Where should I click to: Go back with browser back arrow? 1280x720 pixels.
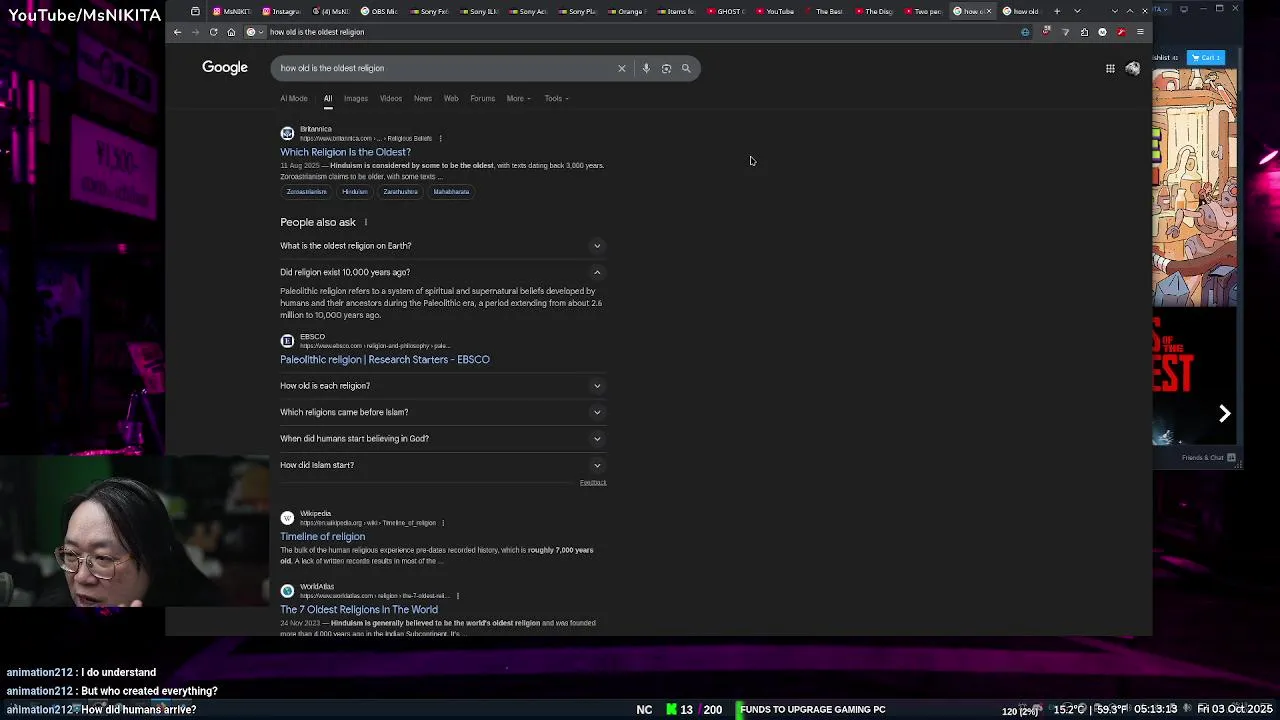tap(177, 32)
